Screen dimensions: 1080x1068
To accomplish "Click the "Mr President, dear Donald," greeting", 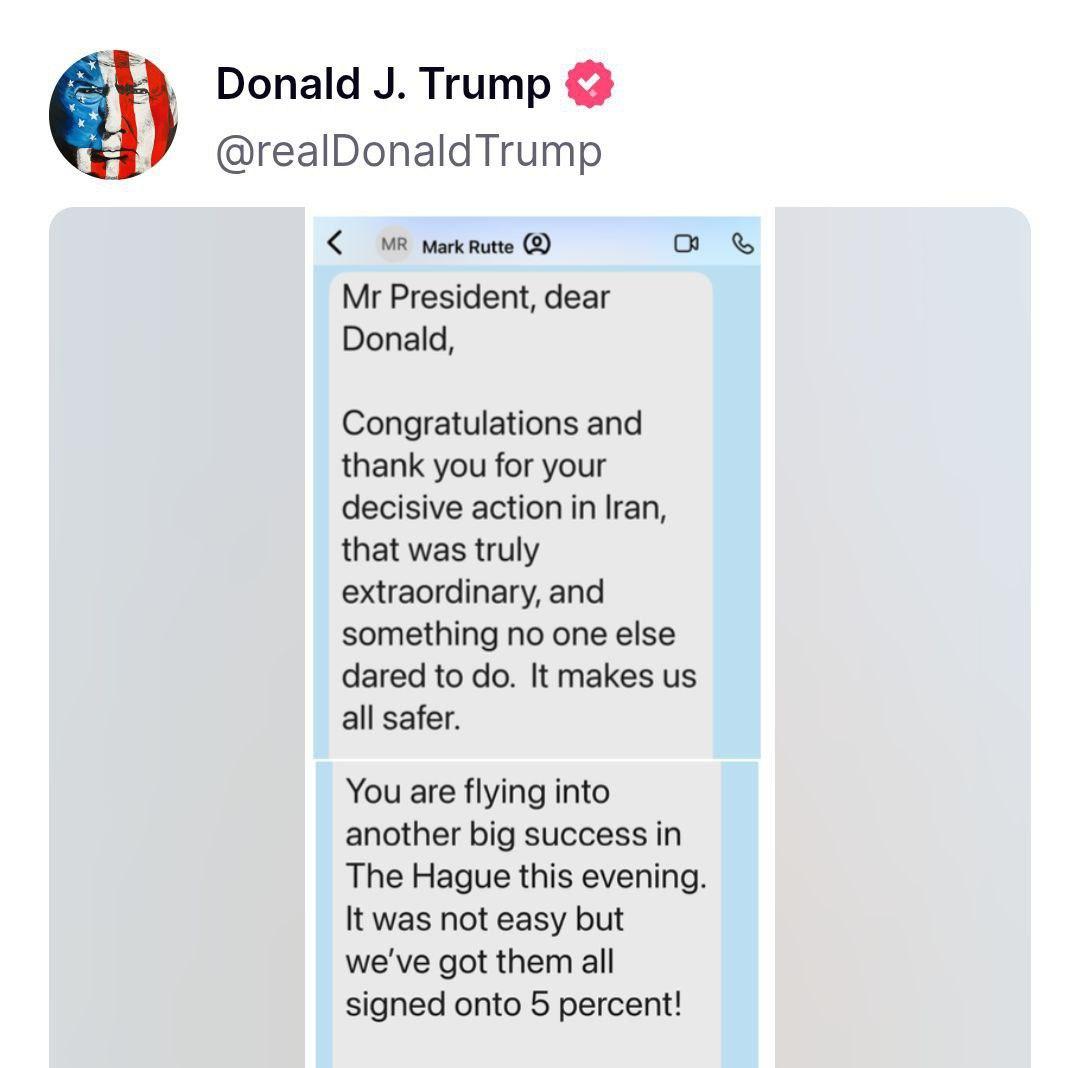I will [475, 317].
